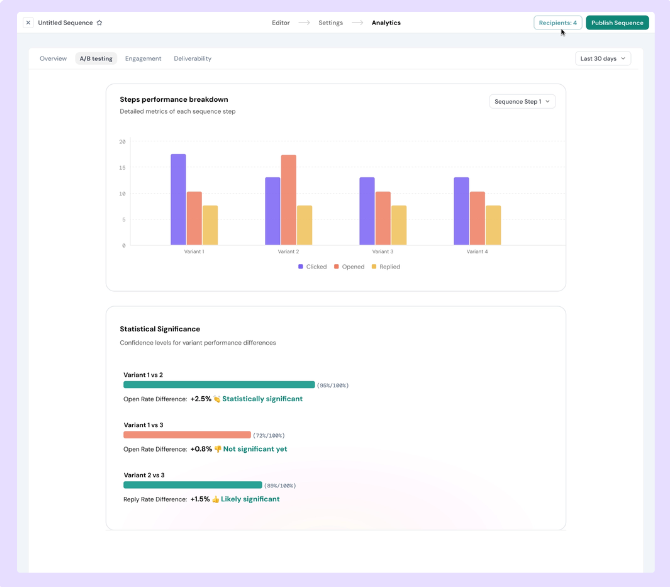Image resolution: width=670 pixels, height=587 pixels.
Task: Click the thumbs-up icon by Likely significant
Action: click(215, 499)
